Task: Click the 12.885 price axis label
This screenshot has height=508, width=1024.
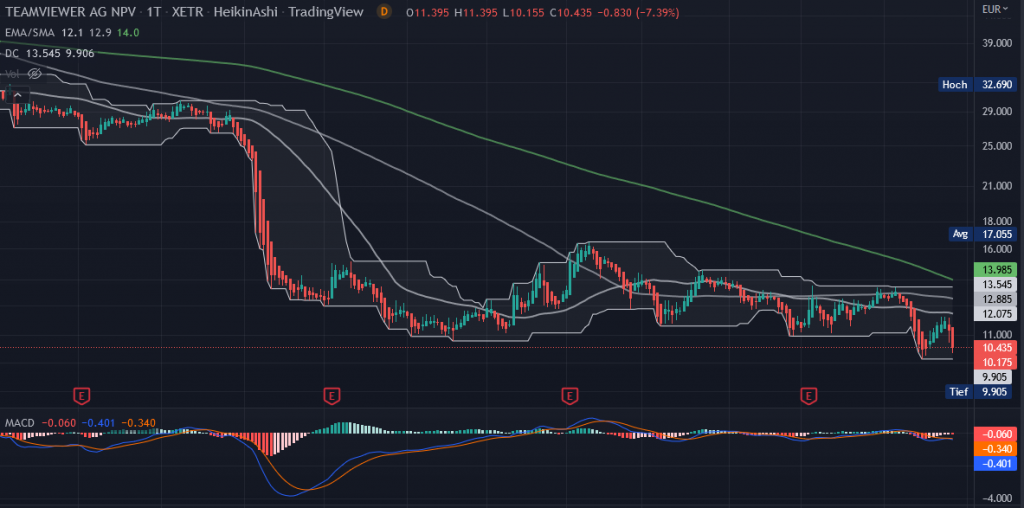Action: [x=996, y=299]
